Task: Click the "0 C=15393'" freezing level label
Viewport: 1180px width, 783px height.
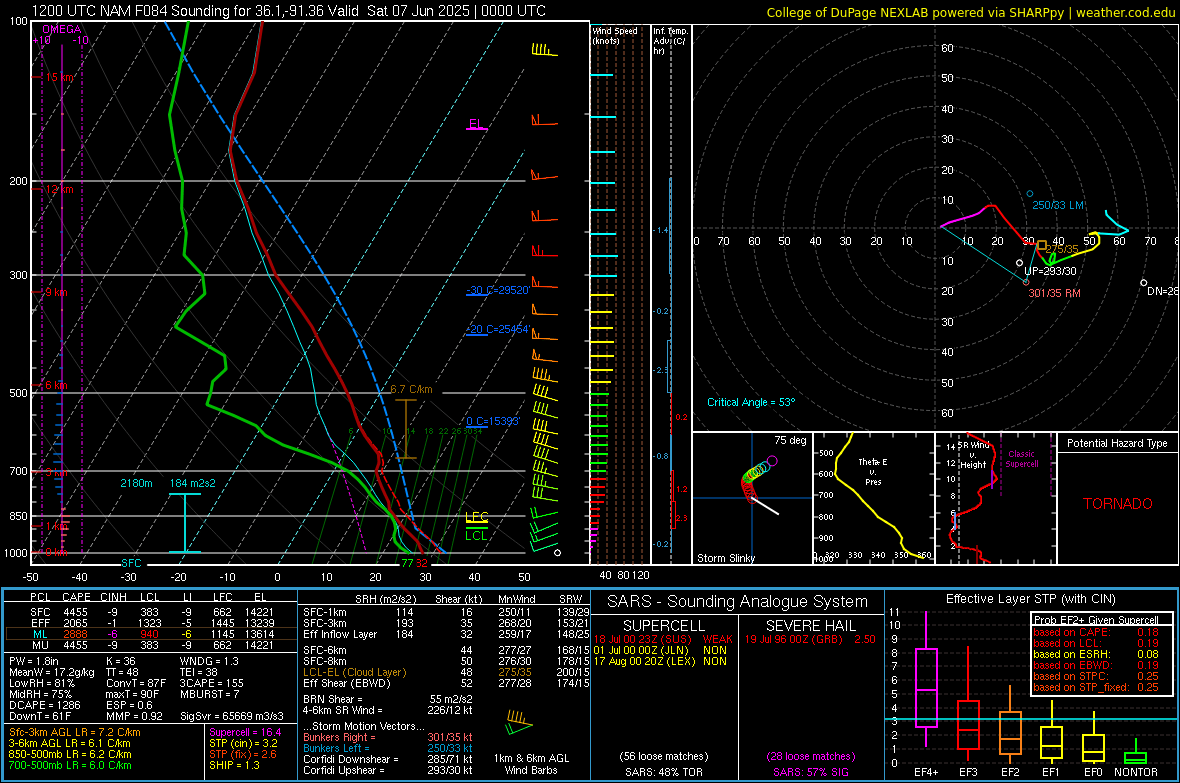Action: pyautogui.click(x=493, y=421)
